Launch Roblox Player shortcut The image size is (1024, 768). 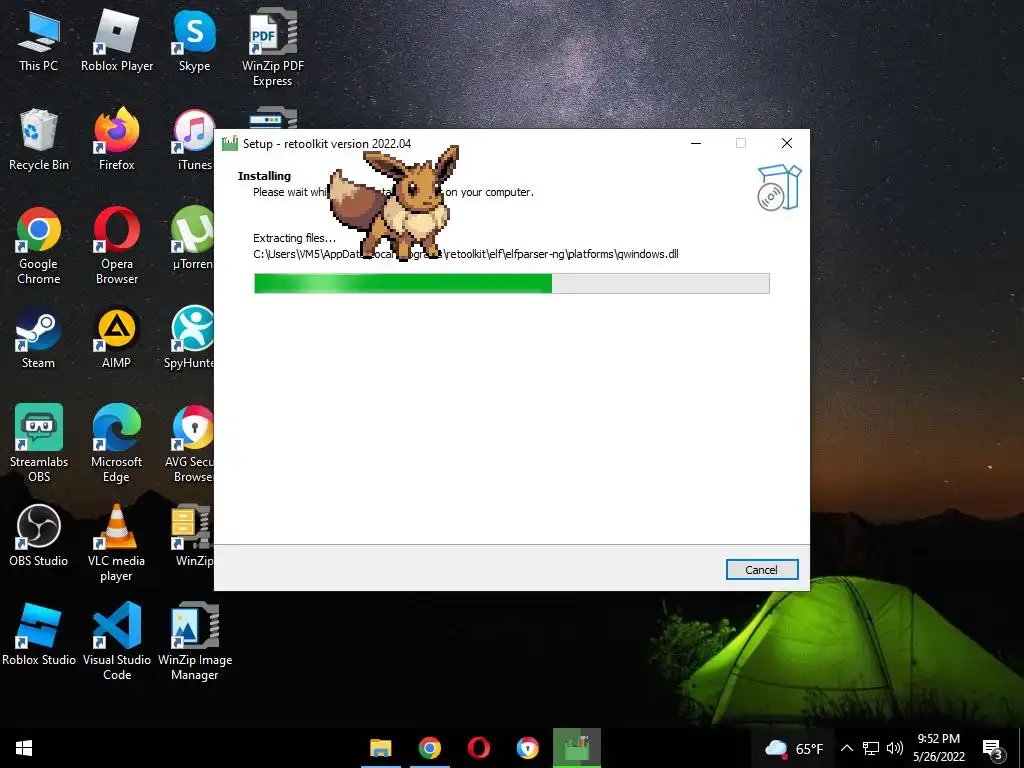coord(117,40)
